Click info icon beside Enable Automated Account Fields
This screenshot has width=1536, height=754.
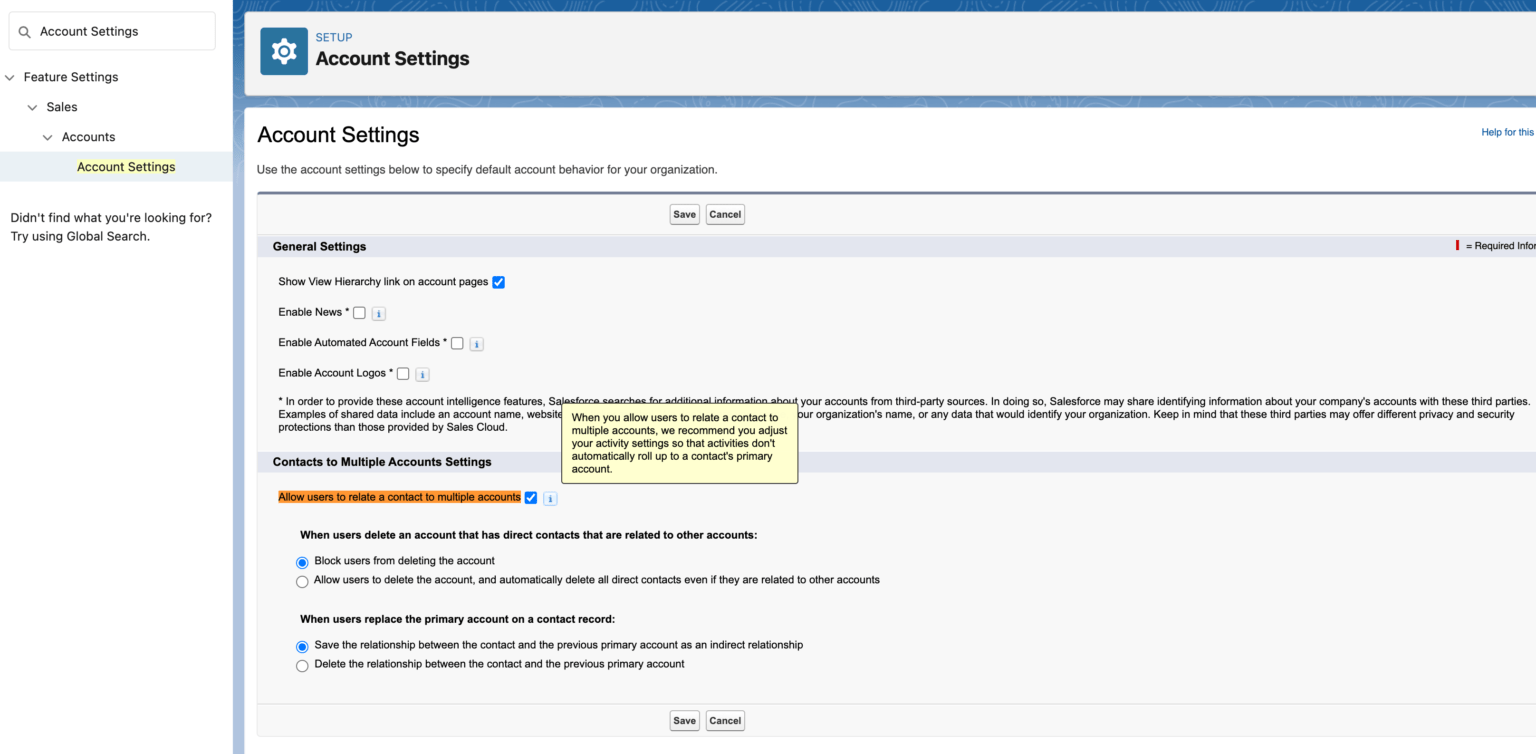point(476,343)
